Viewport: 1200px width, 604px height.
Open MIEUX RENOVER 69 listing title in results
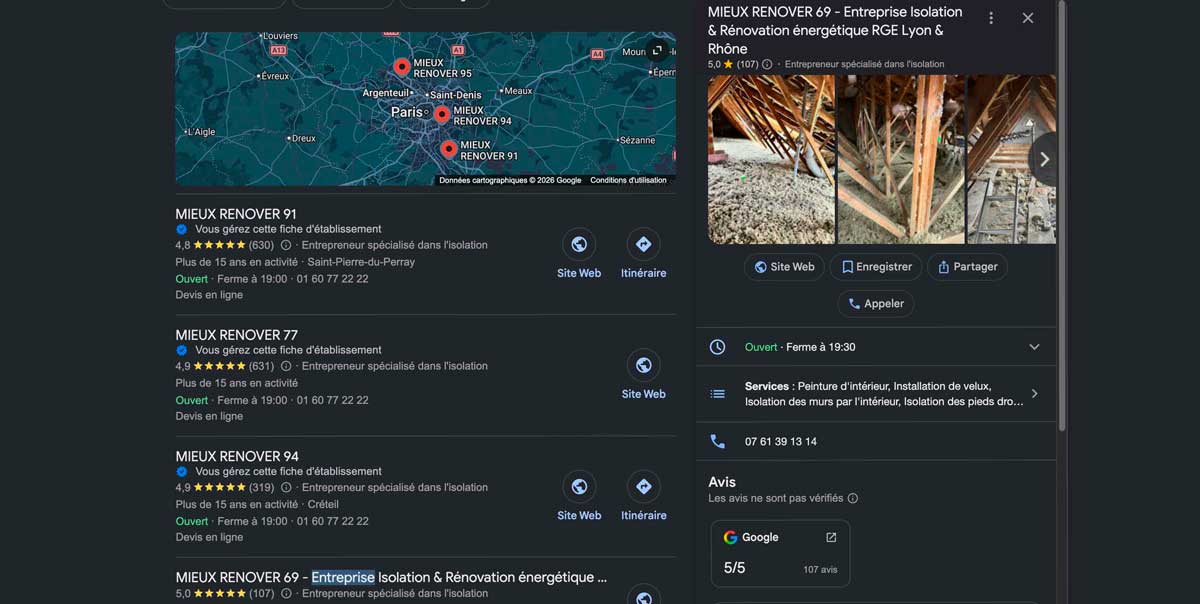[391, 577]
